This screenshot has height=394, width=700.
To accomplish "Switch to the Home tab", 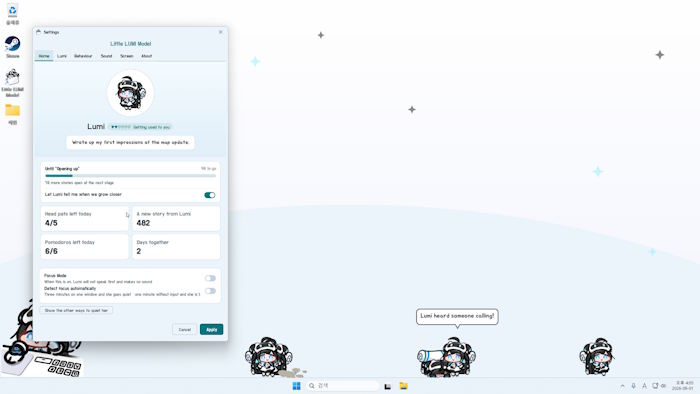I will click(44, 56).
